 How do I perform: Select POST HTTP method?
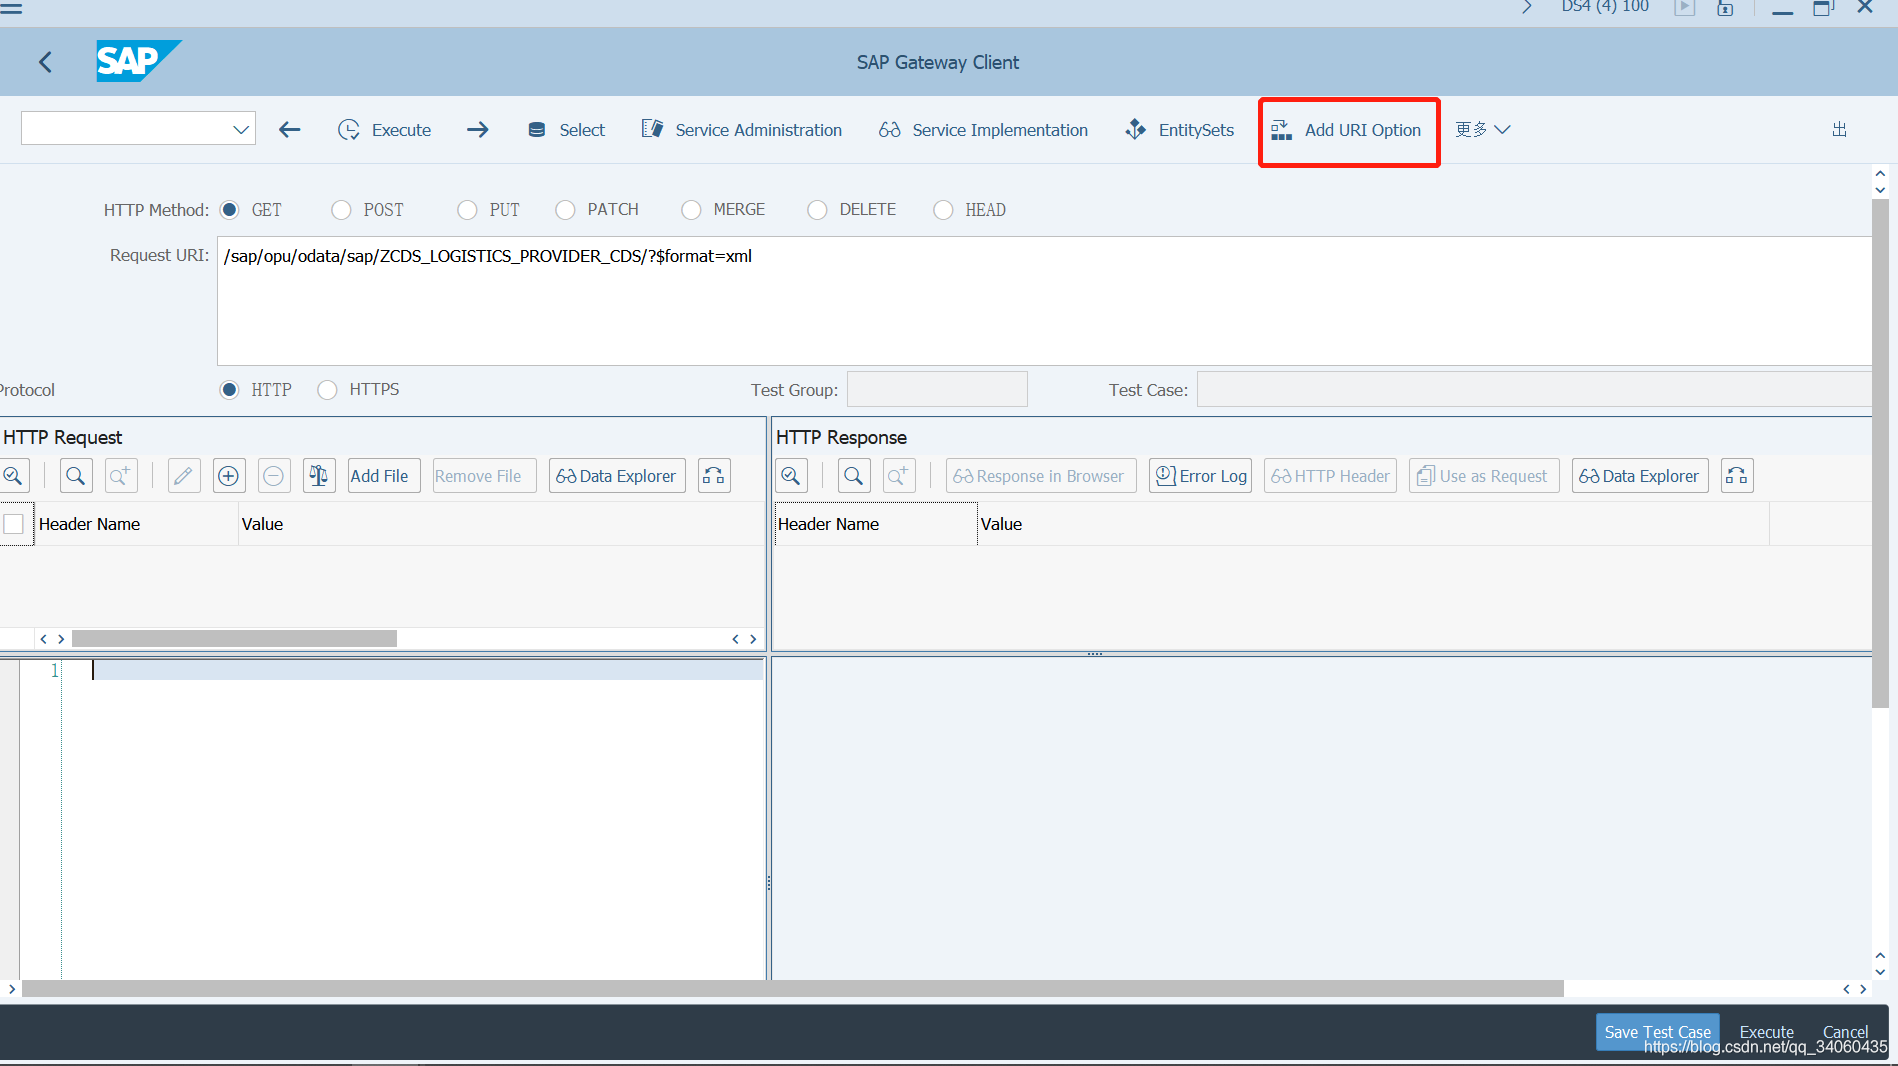(342, 210)
